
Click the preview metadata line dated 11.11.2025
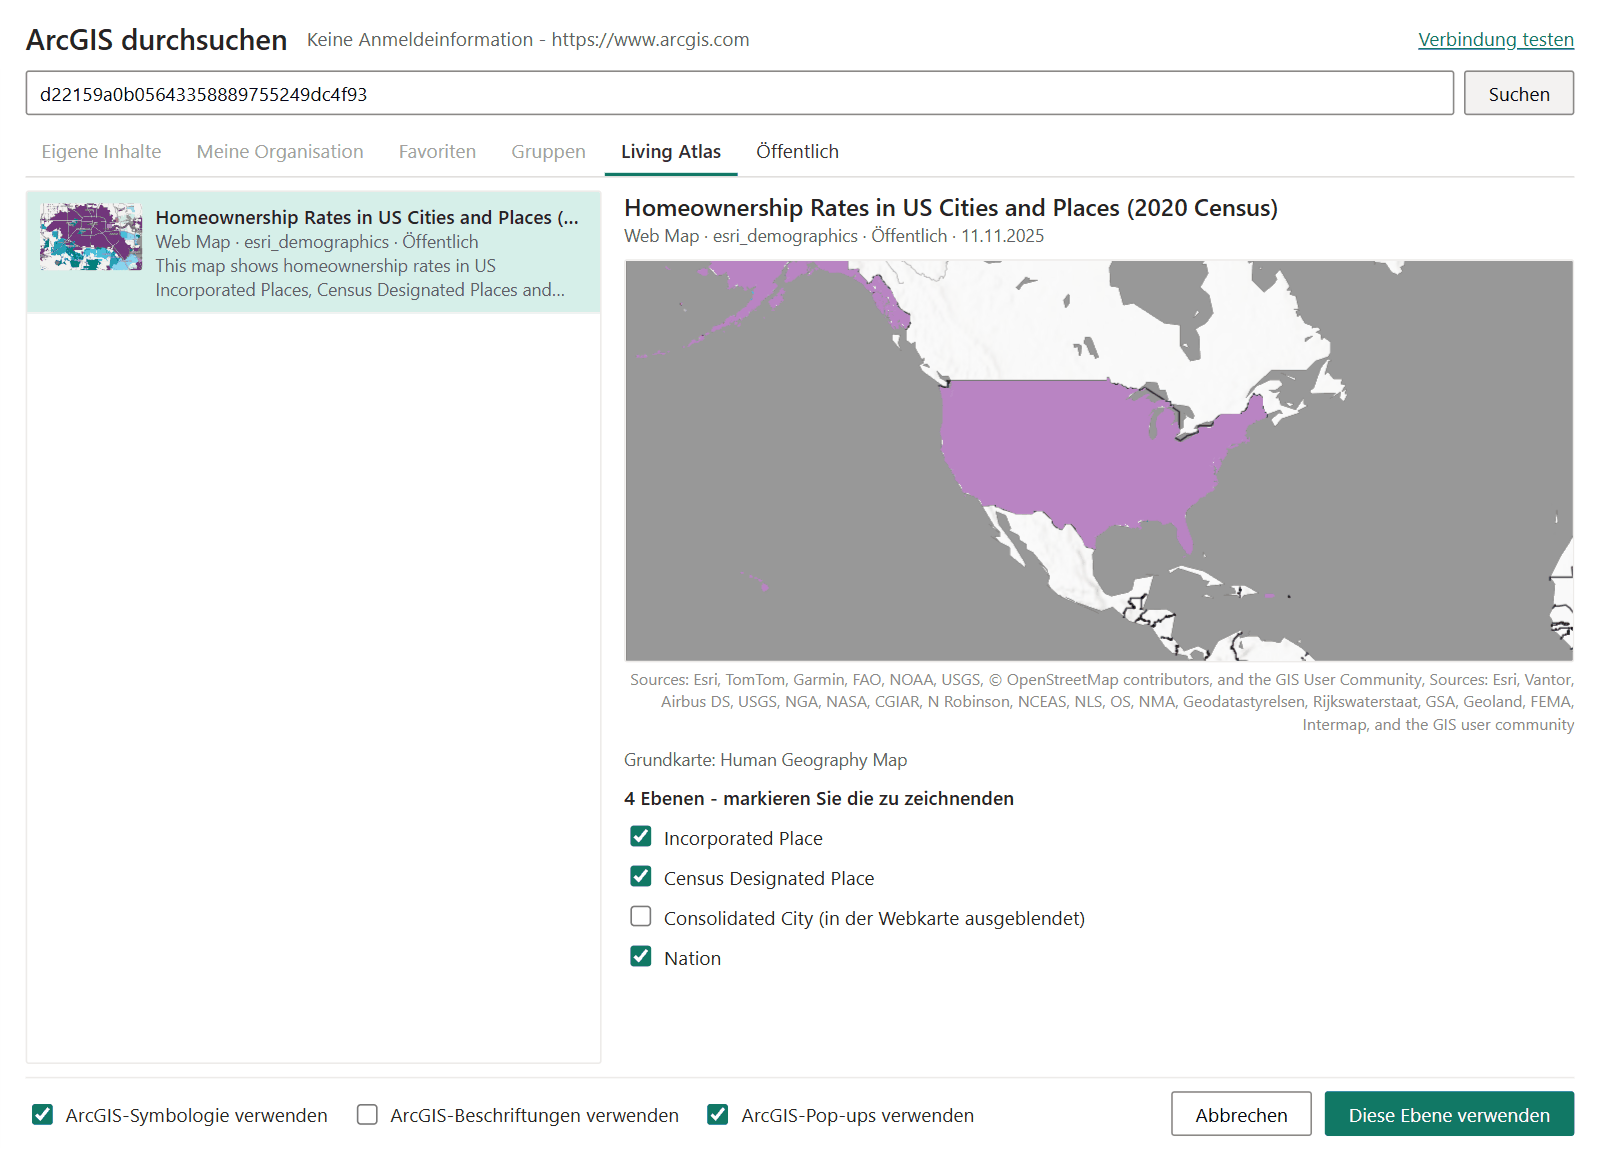pyautogui.click(x=834, y=236)
